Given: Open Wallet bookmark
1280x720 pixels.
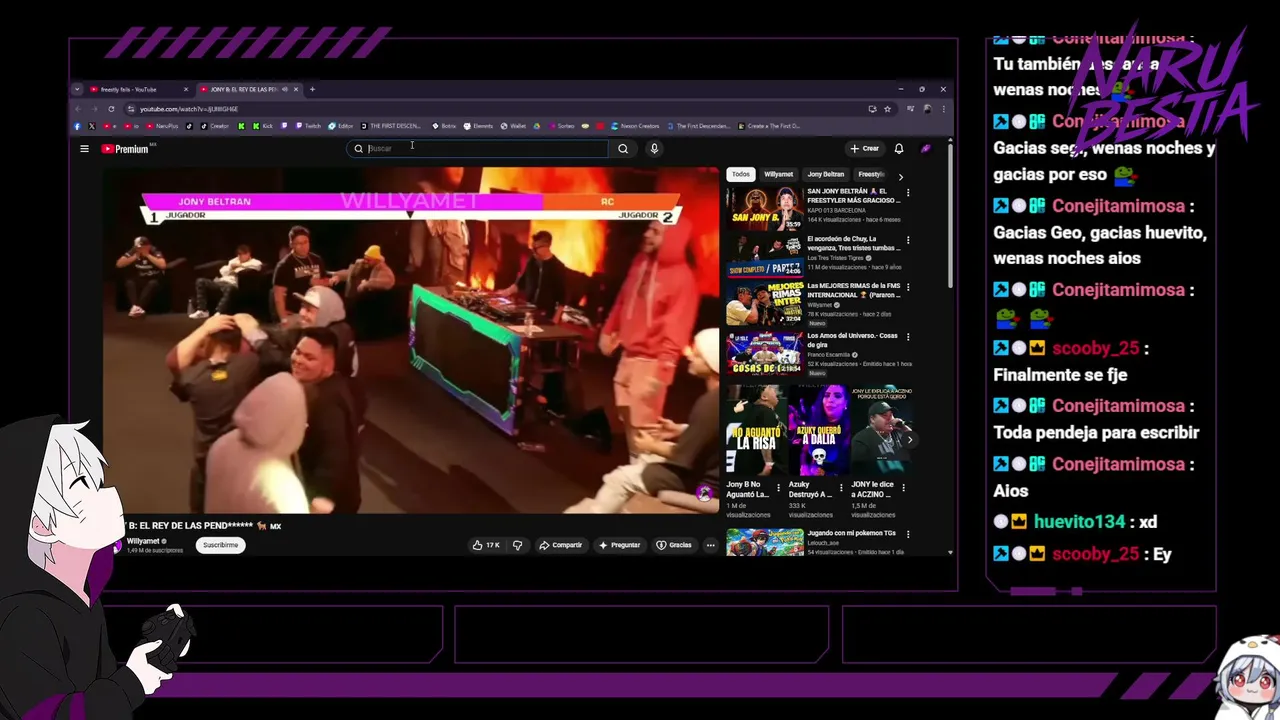Looking at the screenshot, I should 512,126.
